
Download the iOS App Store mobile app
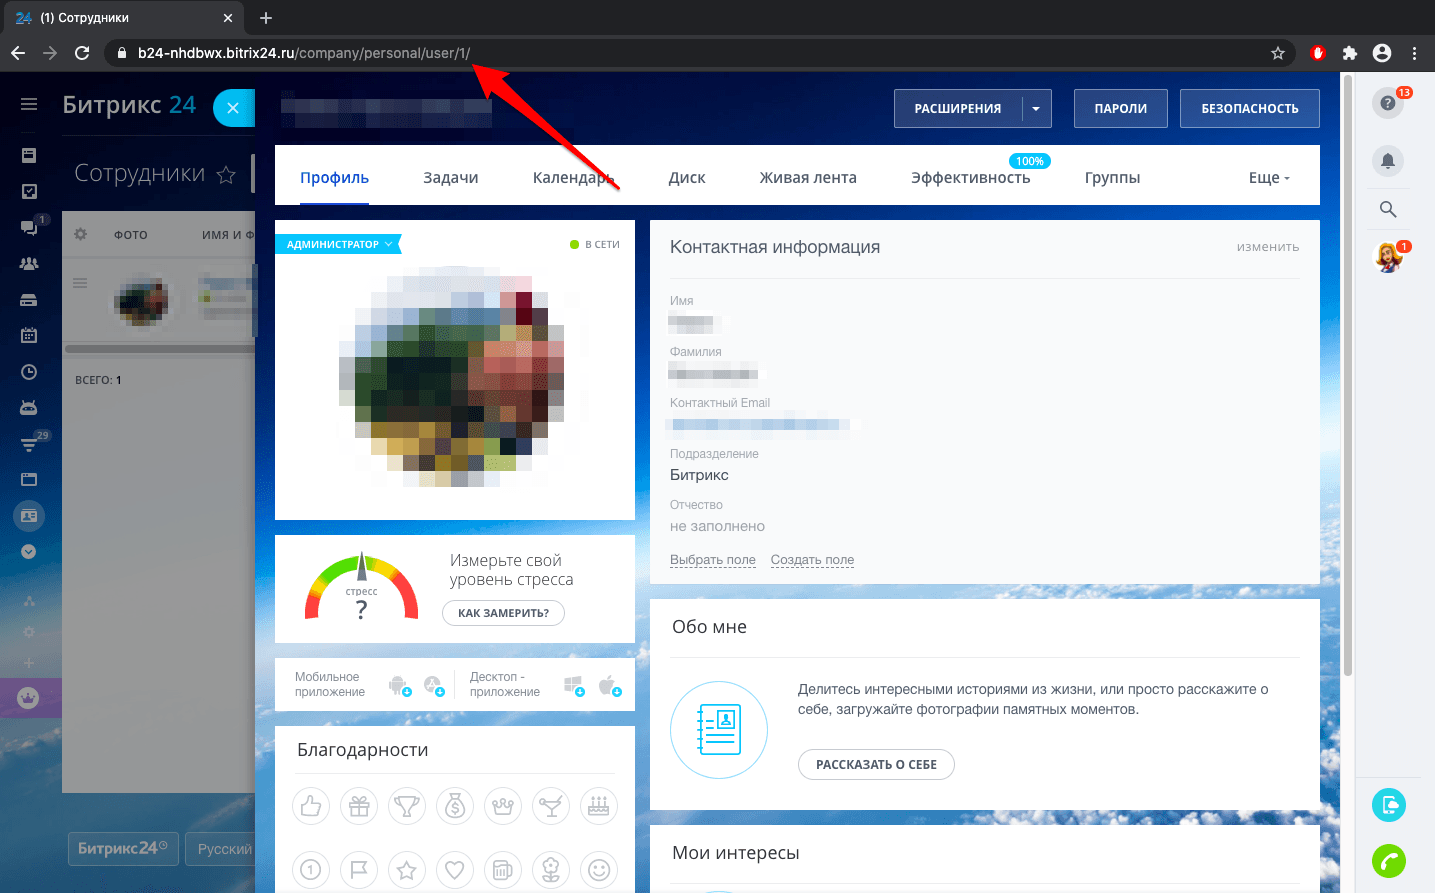(434, 685)
